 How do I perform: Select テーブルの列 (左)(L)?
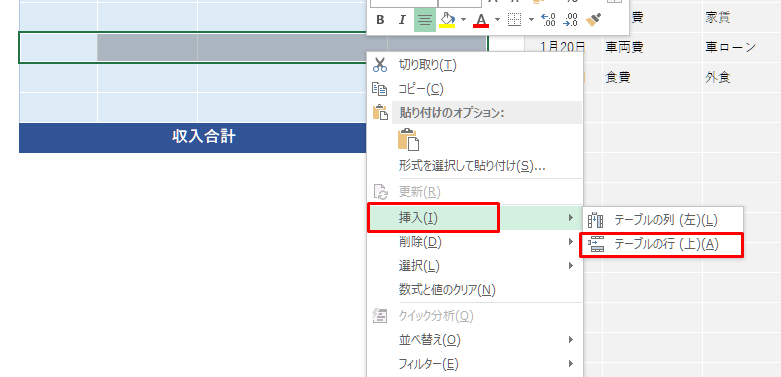pos(663,220)
